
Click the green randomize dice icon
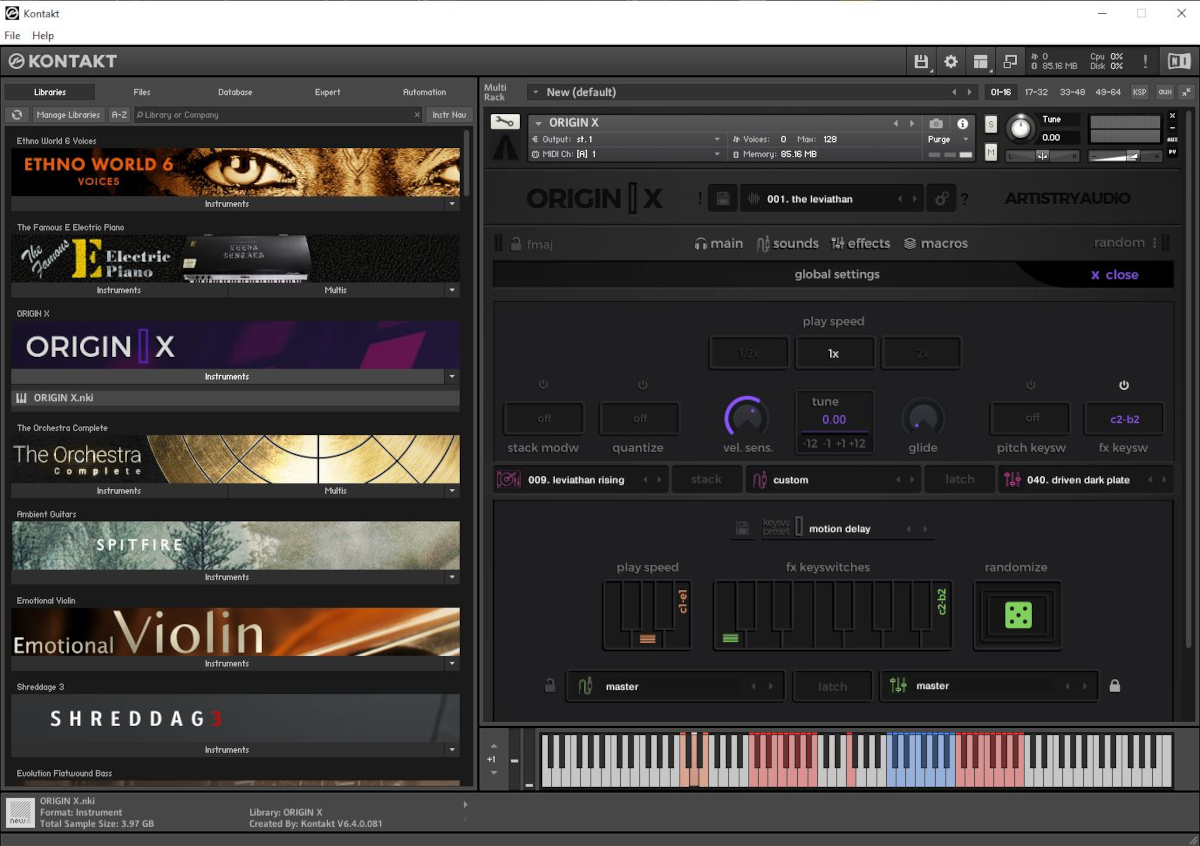pos(1018,615)
